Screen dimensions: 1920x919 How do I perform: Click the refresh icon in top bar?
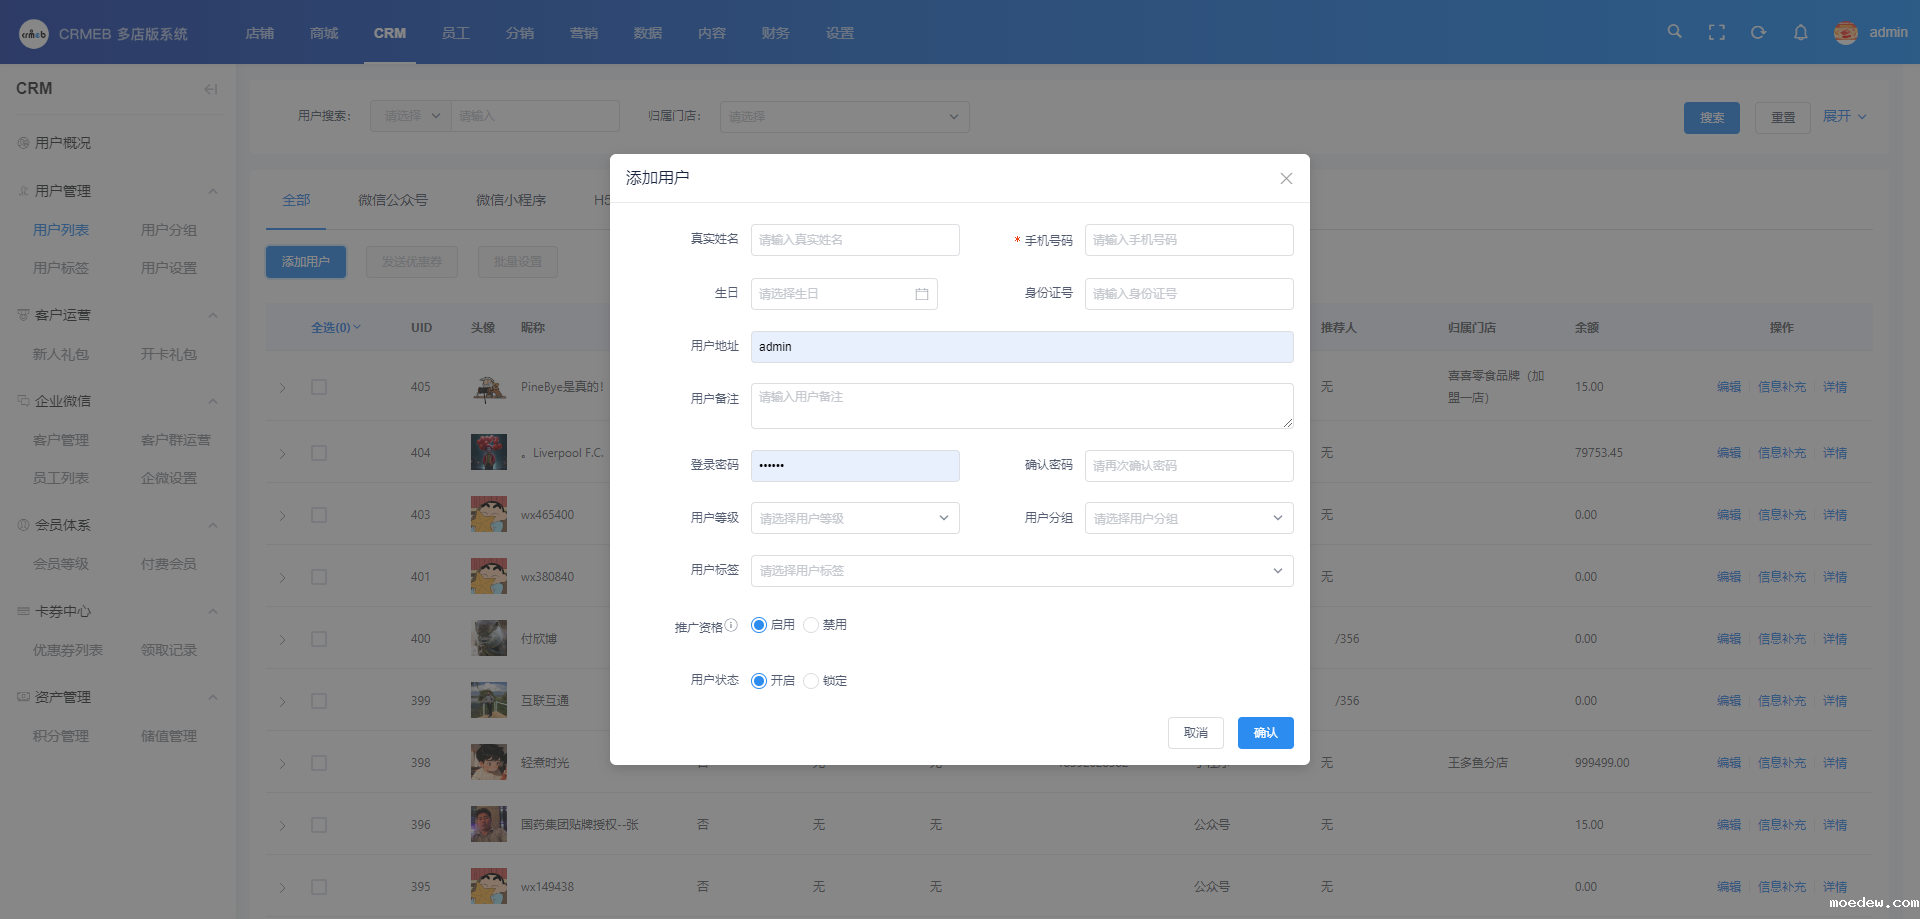1758,33
